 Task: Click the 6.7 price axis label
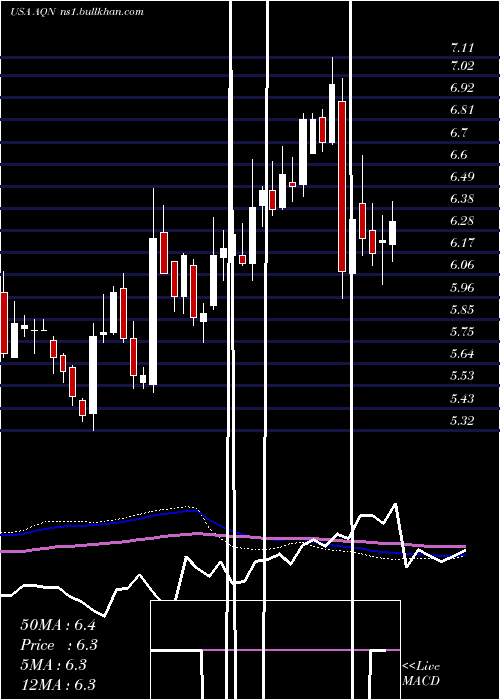click(459, 133)
